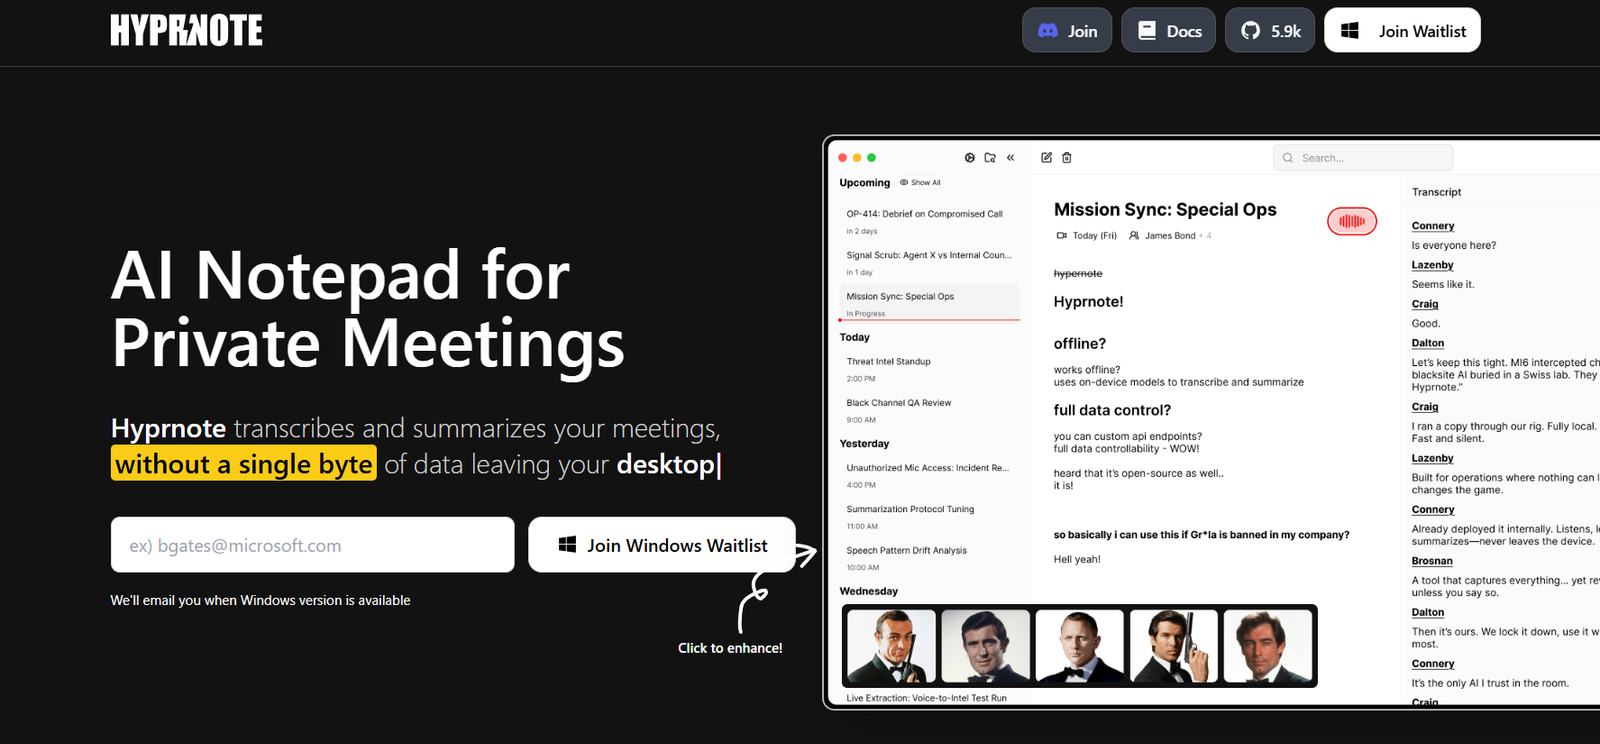Open the Docs book button
The image size is (1600, 744).
click(1168, 31)
